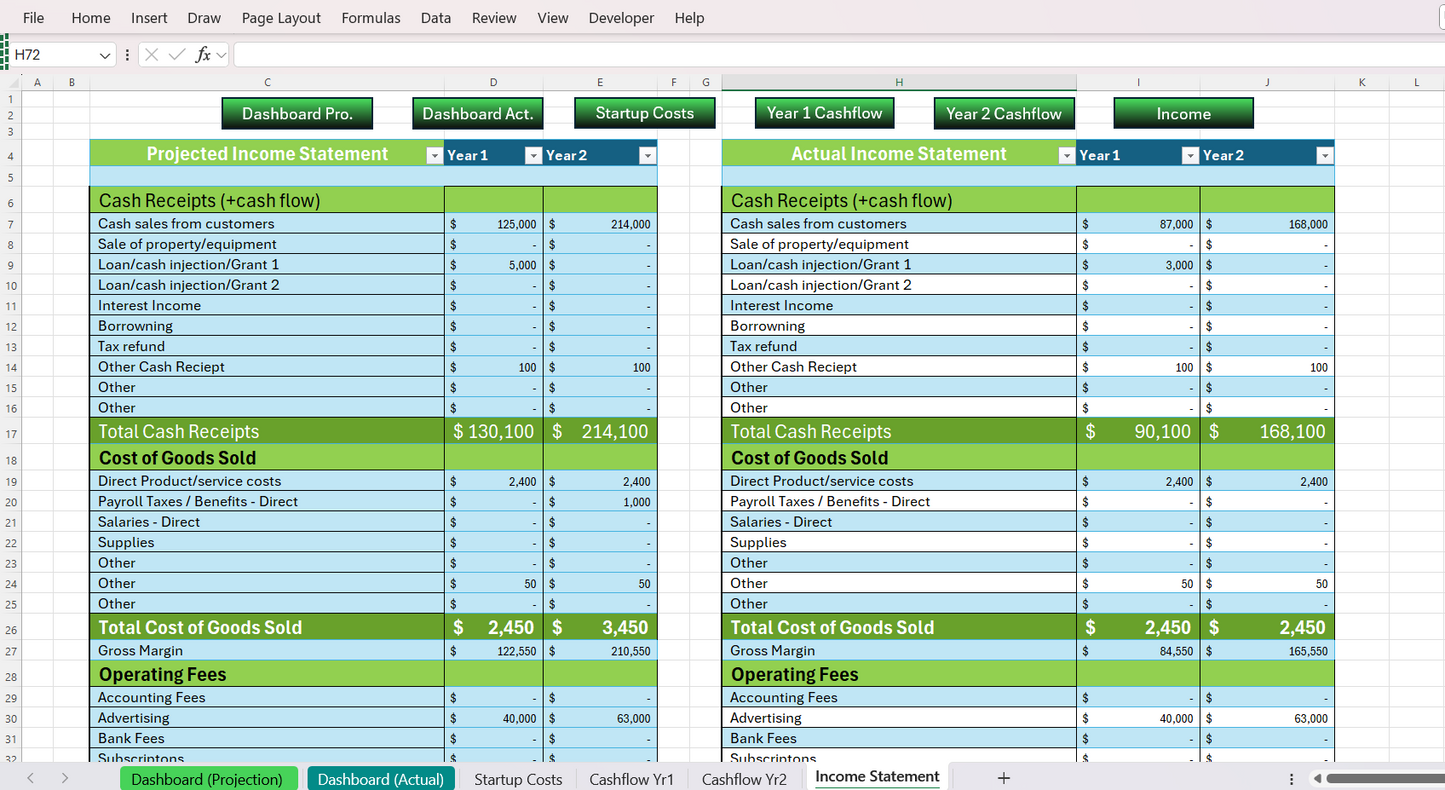Open the Page Layout ribbon tab
This screenshot has height=790, width=1445.
[x=281, y=18]
